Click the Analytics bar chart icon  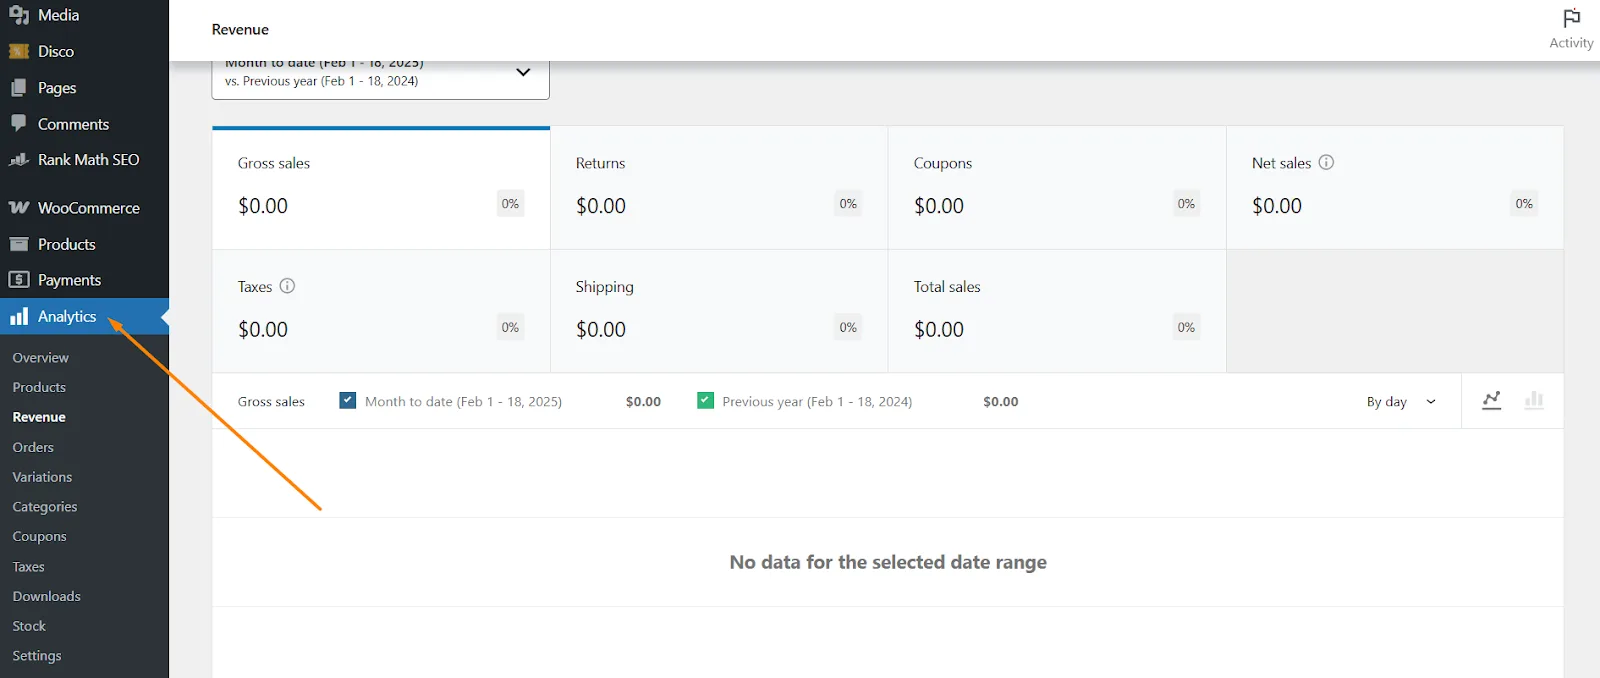coord(19,316)
